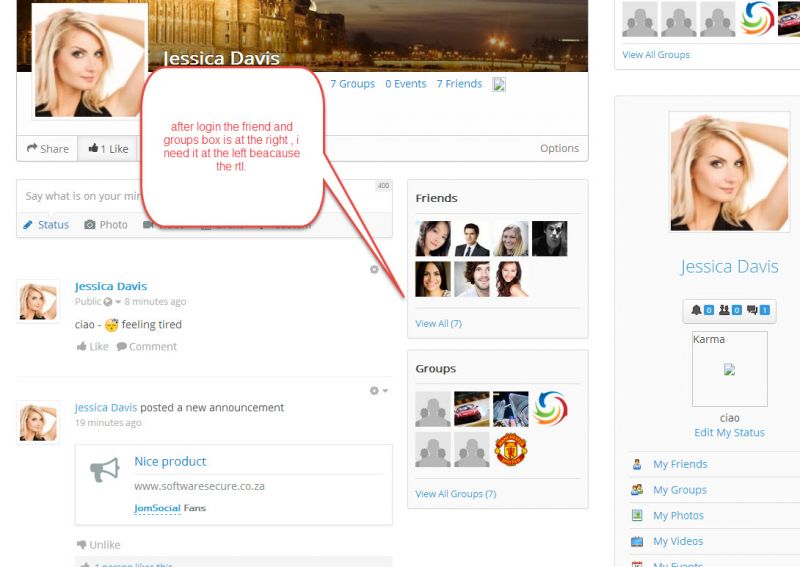
Task: Open My Groups menu item
Action: coord(680,490)
